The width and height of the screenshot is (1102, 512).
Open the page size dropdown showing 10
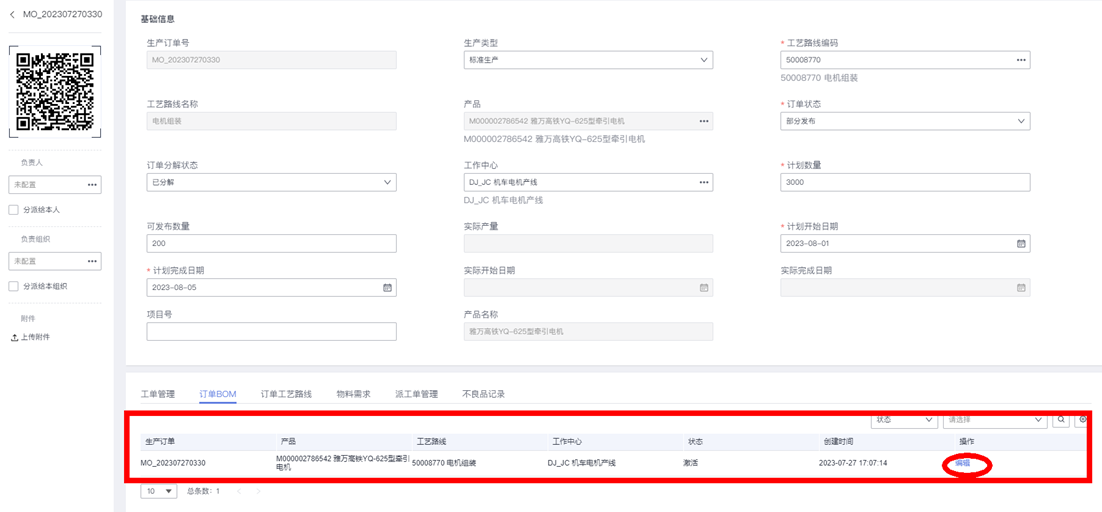[160, 491]
